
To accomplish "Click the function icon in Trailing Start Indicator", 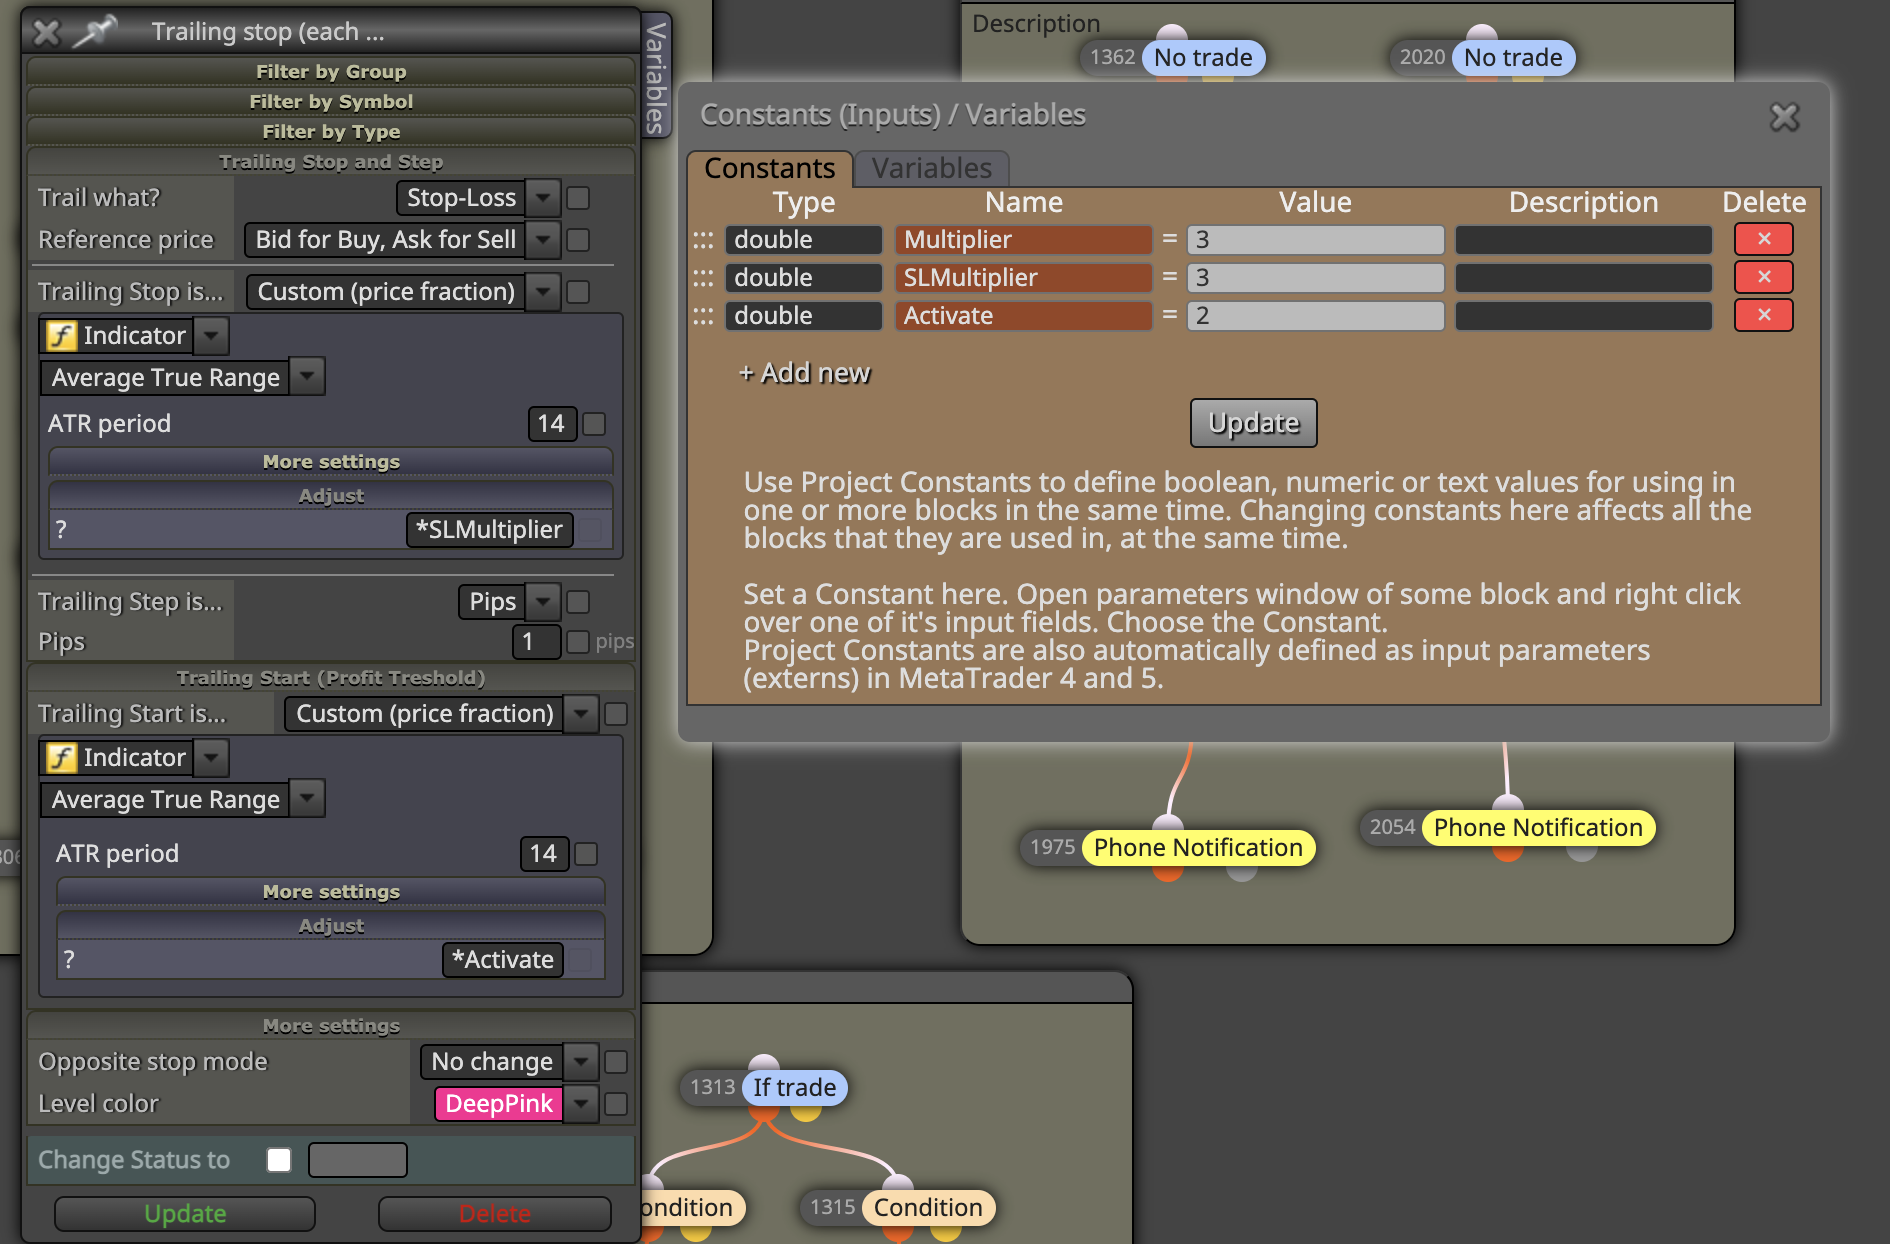I will point(62,757).
